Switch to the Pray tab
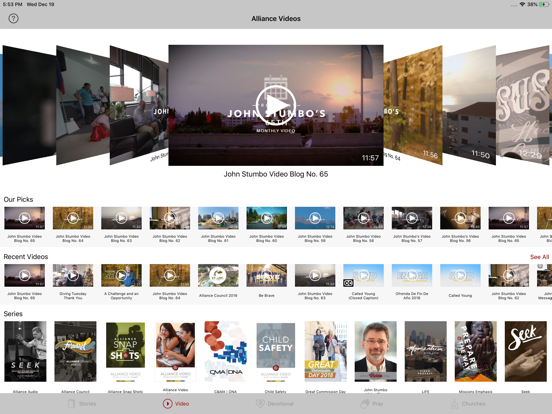This screenshot has height=414, width=552. click(372, 404)
